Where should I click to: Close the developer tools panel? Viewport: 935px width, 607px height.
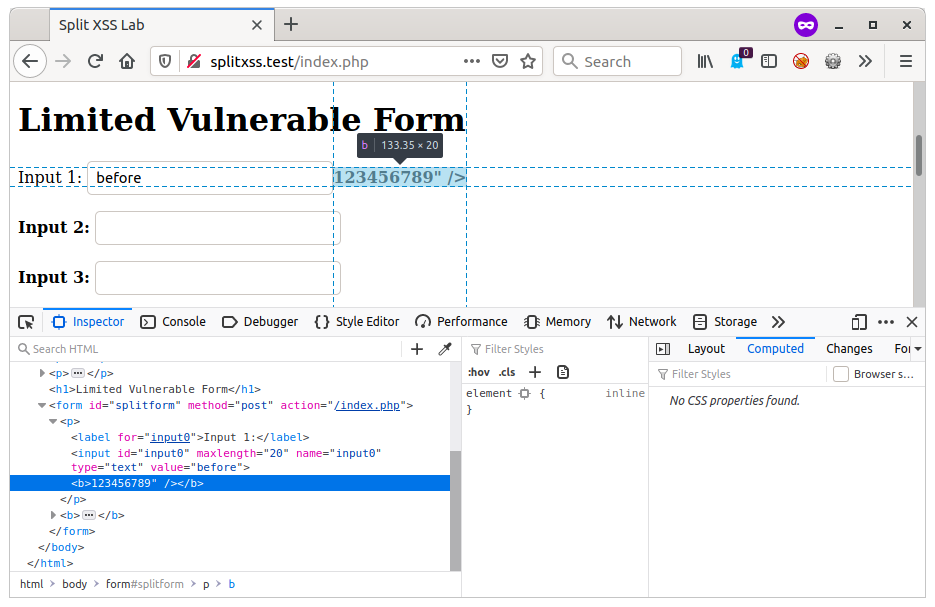(x=912, y=322)
